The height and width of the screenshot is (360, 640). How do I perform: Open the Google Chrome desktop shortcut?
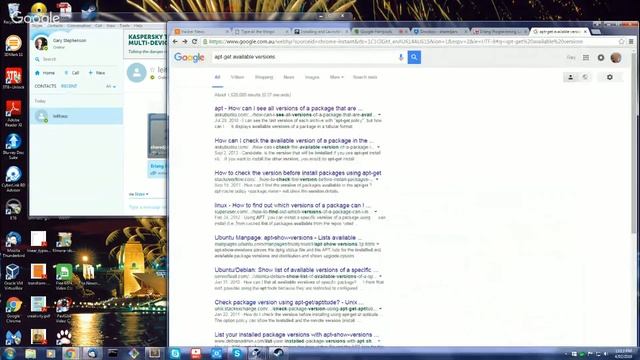(x=13, y=309)
